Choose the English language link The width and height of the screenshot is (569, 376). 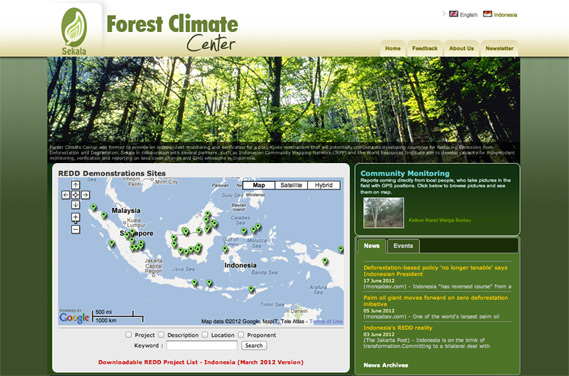(468, 15)
